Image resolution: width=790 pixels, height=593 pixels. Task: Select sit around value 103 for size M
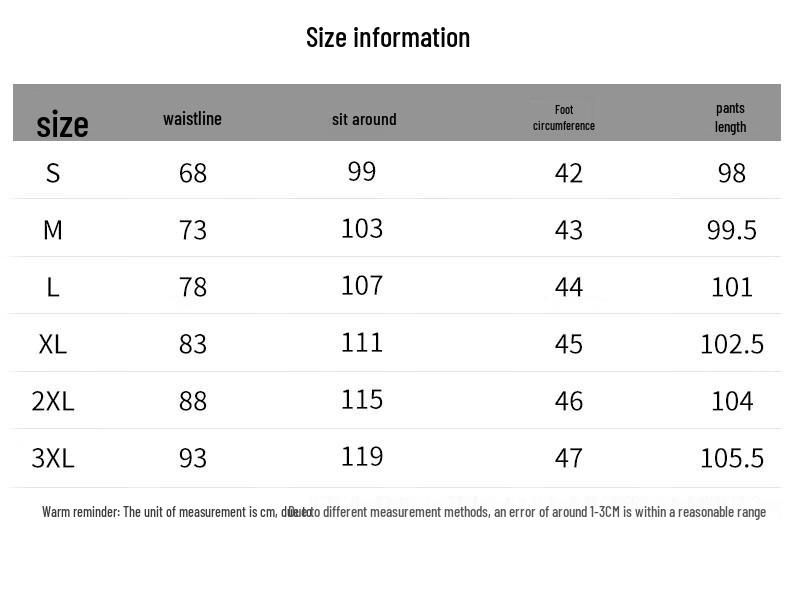point(362,228)
